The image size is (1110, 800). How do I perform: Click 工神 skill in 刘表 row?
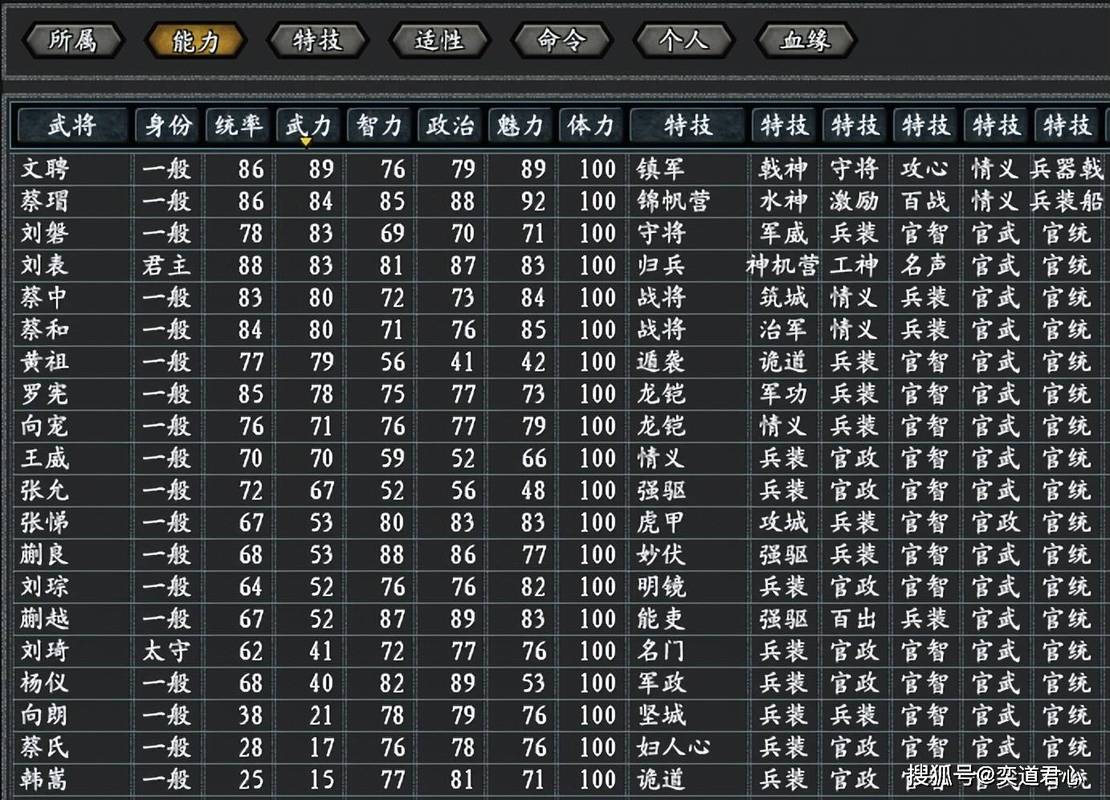pyautogui.click(x=854, y=265)
